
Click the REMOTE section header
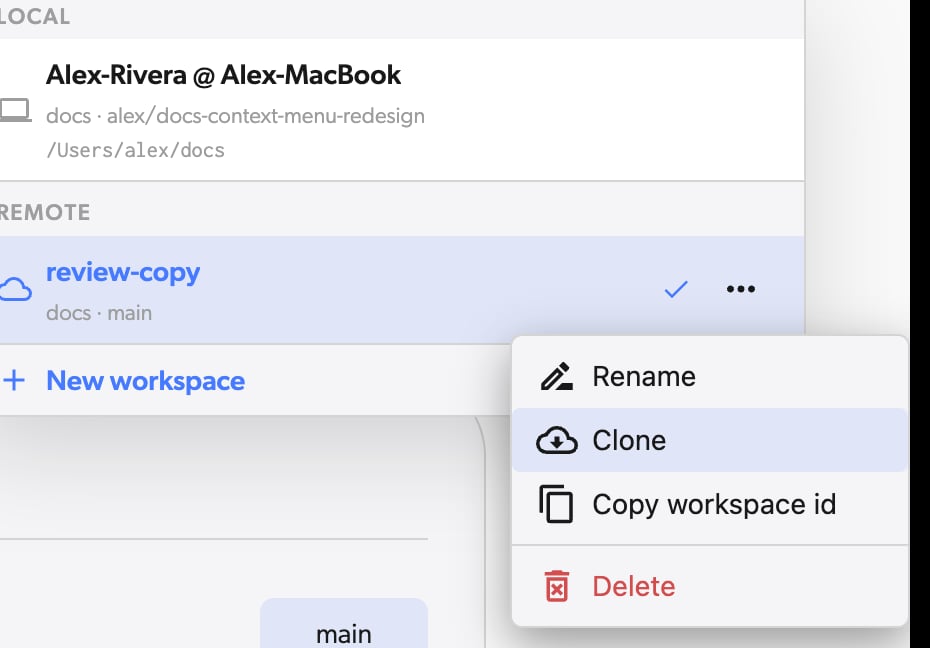[x=45, y=213]
